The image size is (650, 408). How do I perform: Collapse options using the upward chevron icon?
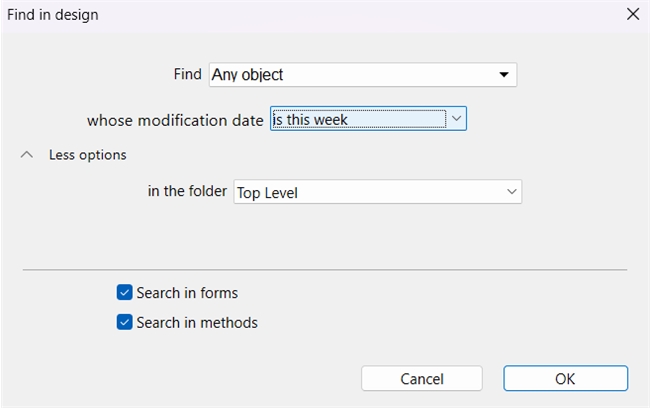(x=28, y=155)
